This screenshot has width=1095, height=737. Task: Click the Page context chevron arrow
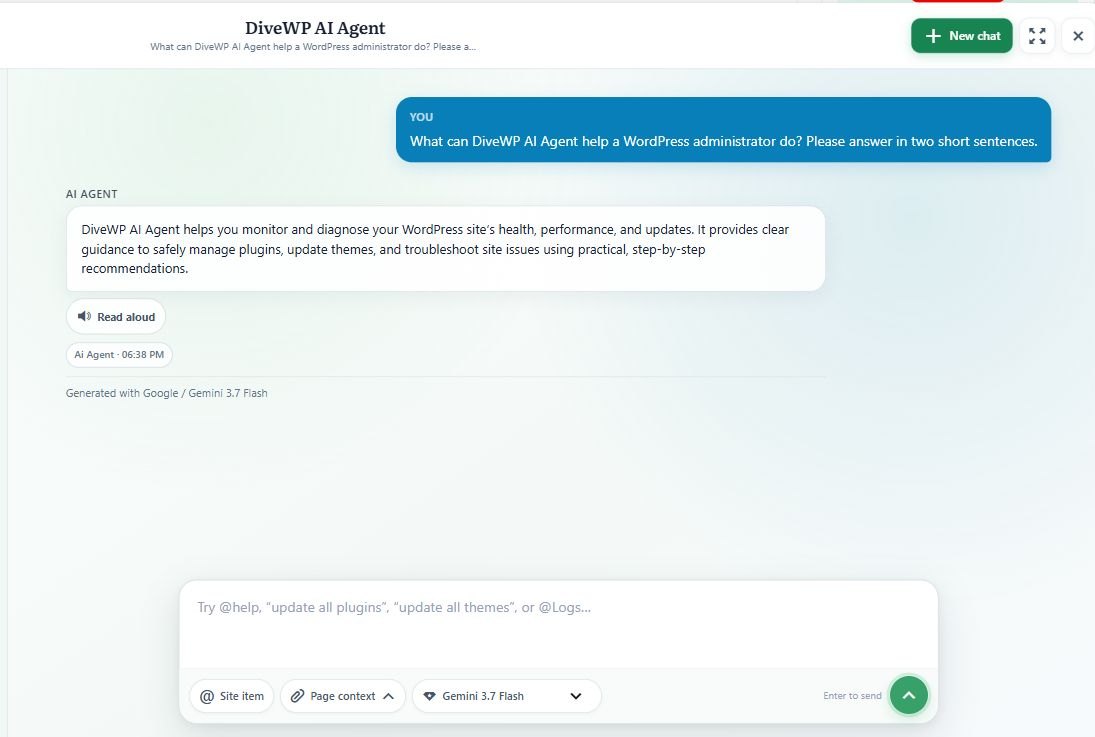(388, 696)
